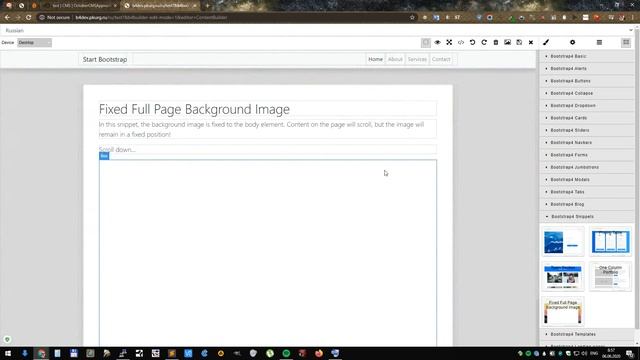Click the fullscreen expand arrows icon

pos(449,42)
